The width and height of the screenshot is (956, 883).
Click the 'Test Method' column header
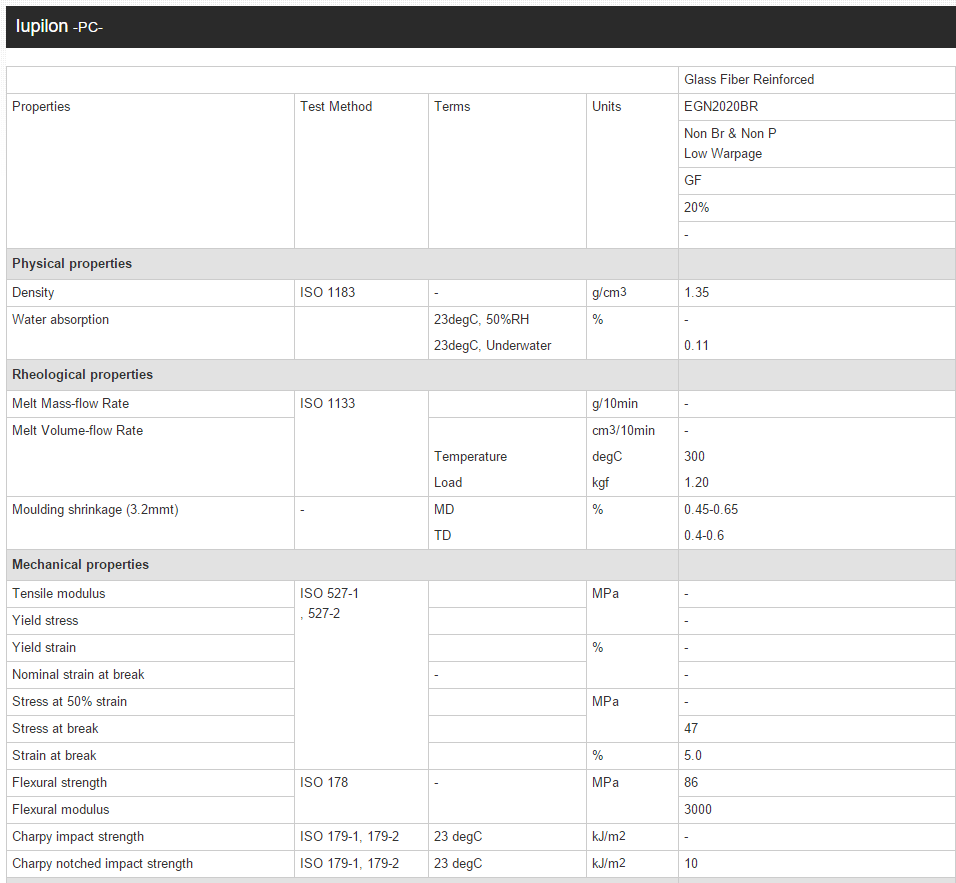click(x=336, y=106)
